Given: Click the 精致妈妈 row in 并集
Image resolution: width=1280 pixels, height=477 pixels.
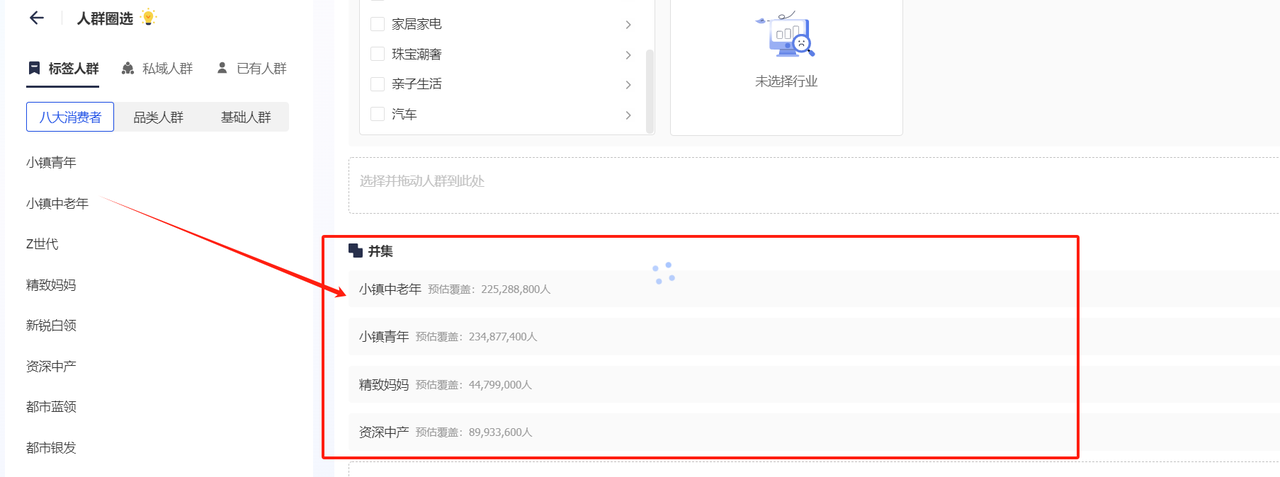Looking at the screenshot, I should (814, 384).
